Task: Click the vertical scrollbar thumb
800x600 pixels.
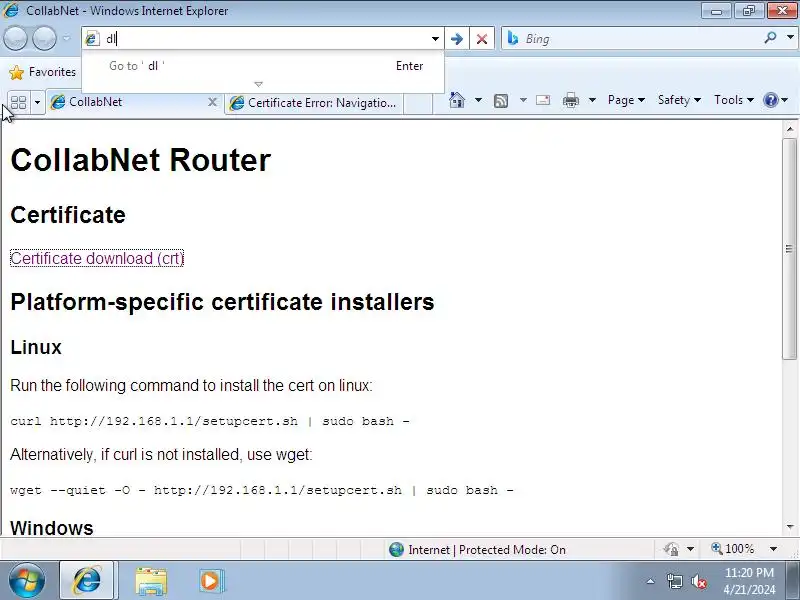Action: [790, 248]
